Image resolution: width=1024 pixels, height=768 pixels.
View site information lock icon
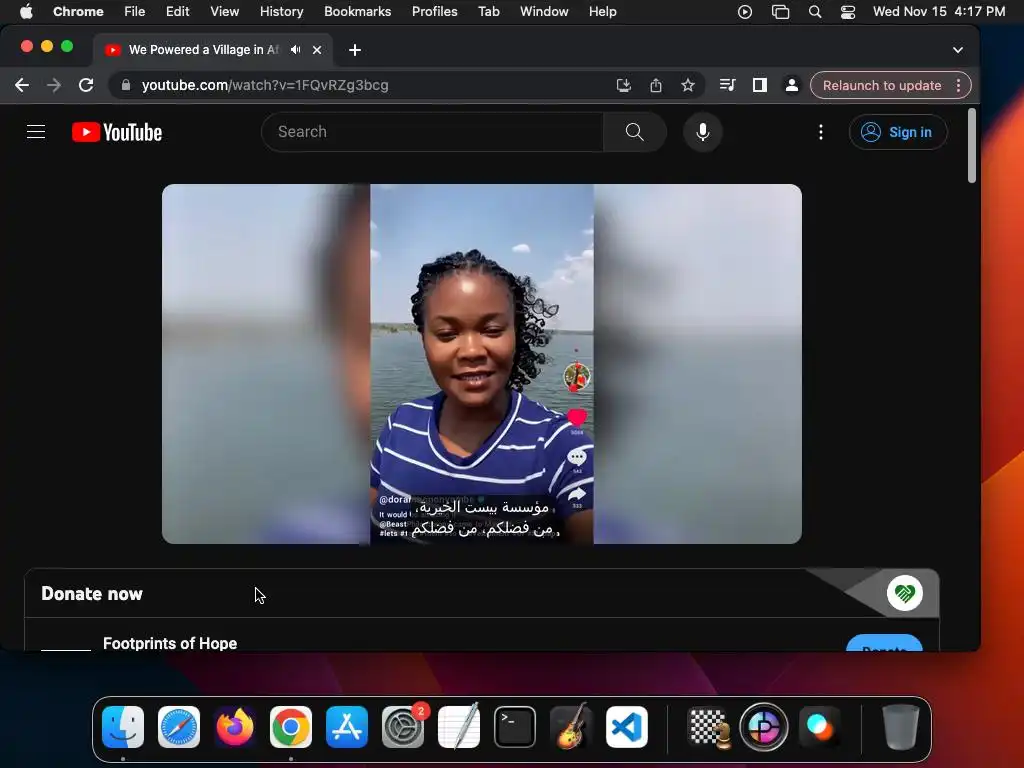point(126,85)
